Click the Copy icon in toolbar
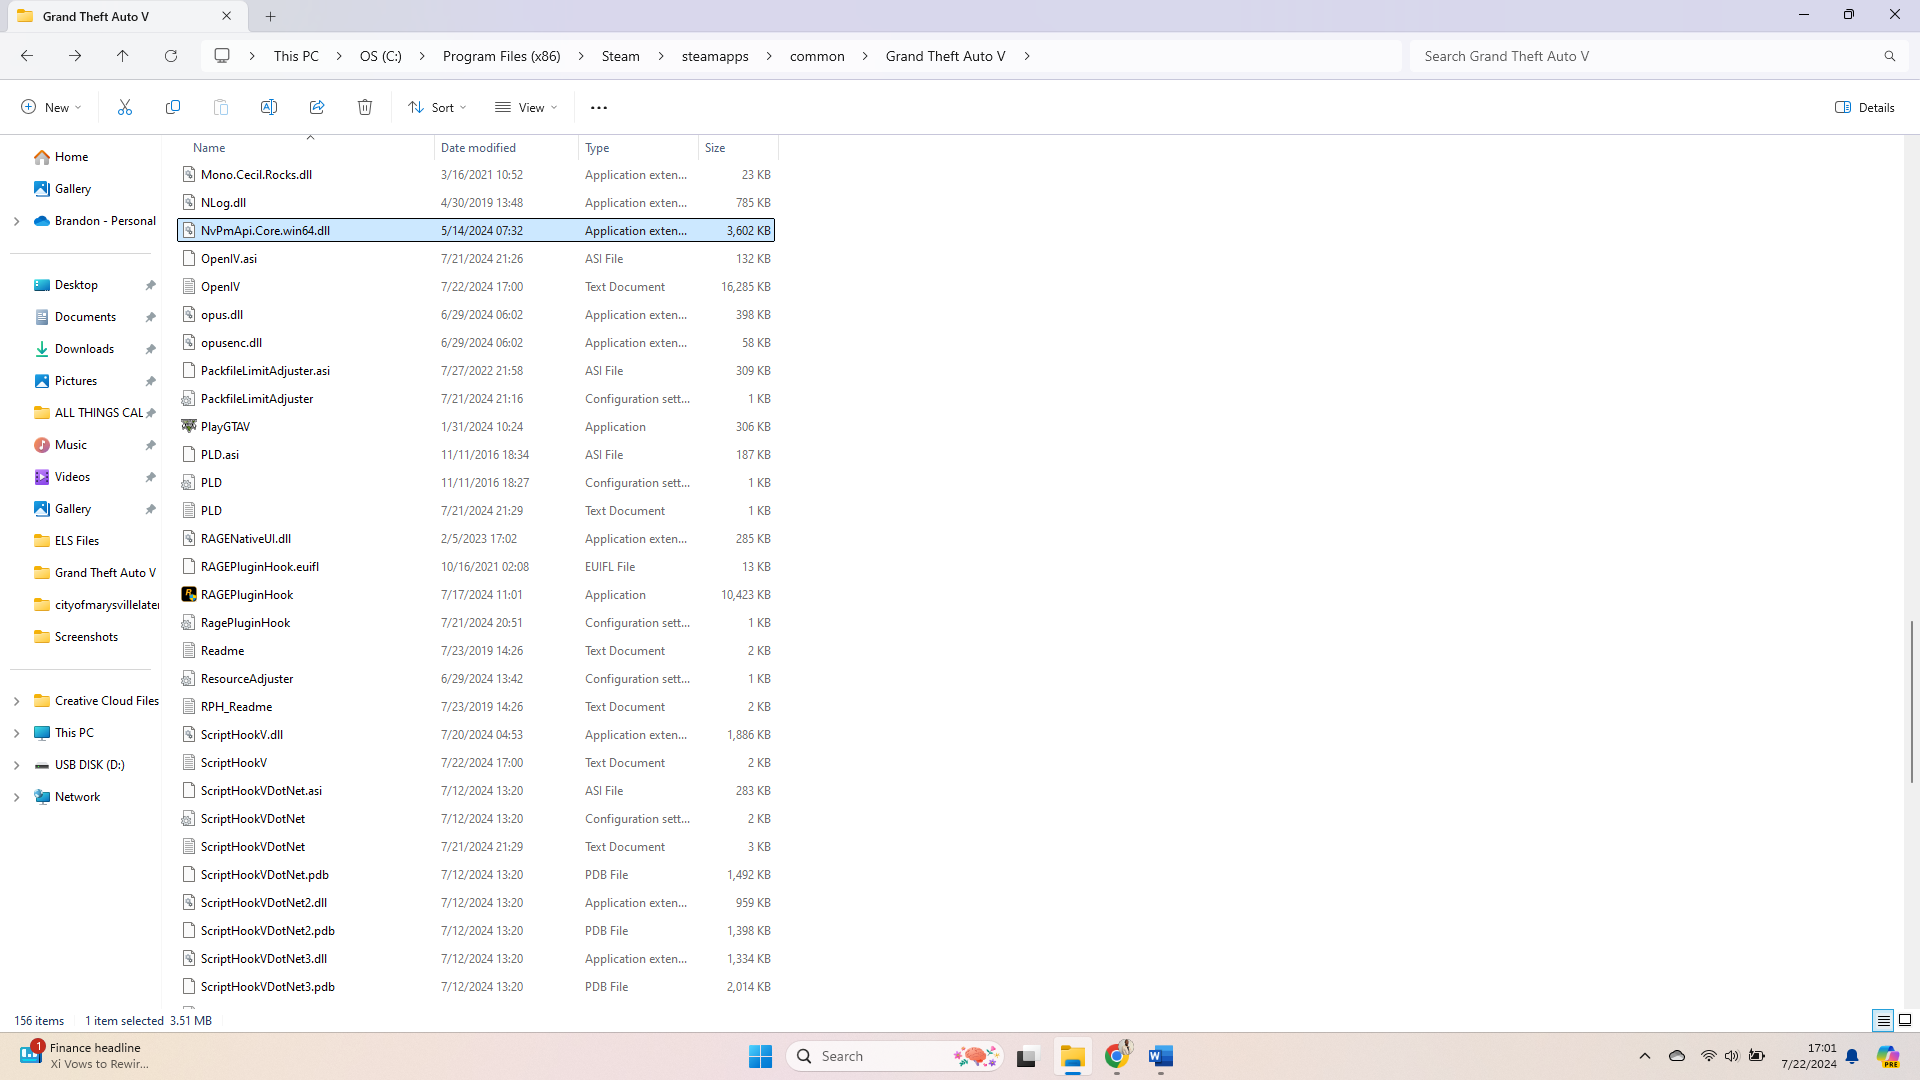Screen dimensions: 1920x1080 [173, 107]
